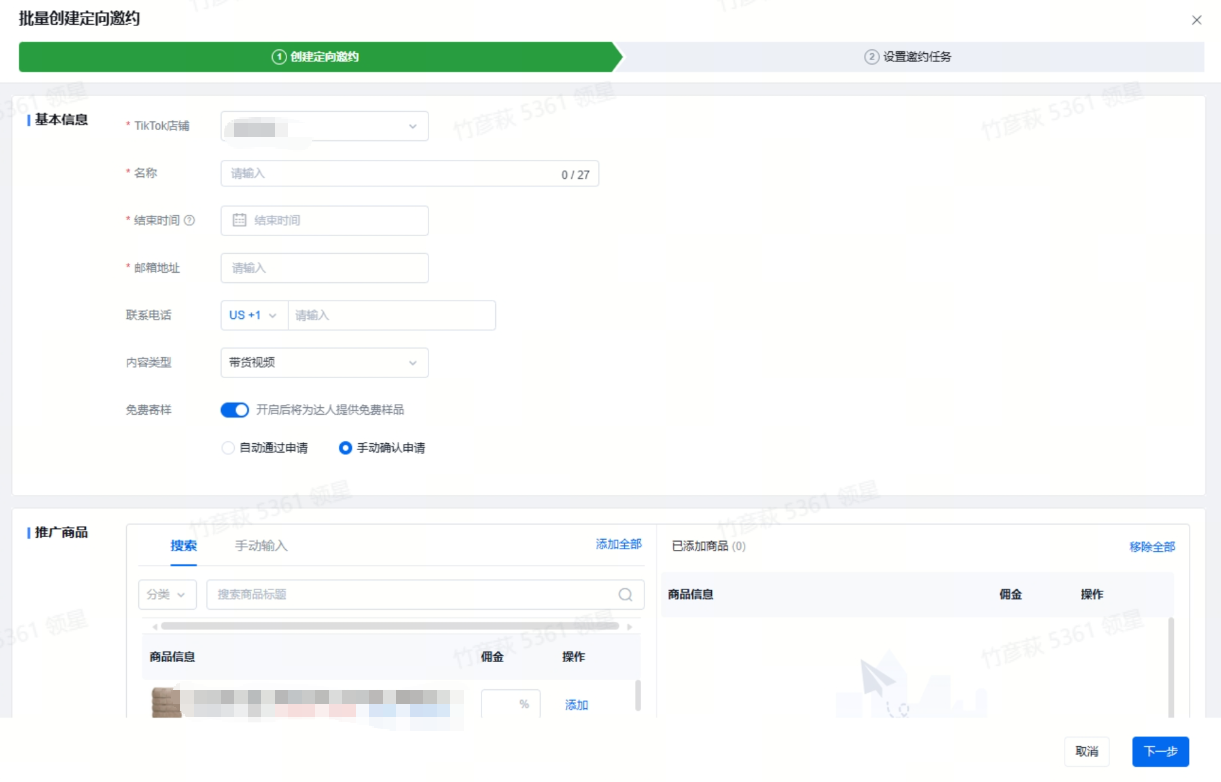
Task: Close the 批量创建定向邀约 dialog with X
Action: coord(1196,20)
